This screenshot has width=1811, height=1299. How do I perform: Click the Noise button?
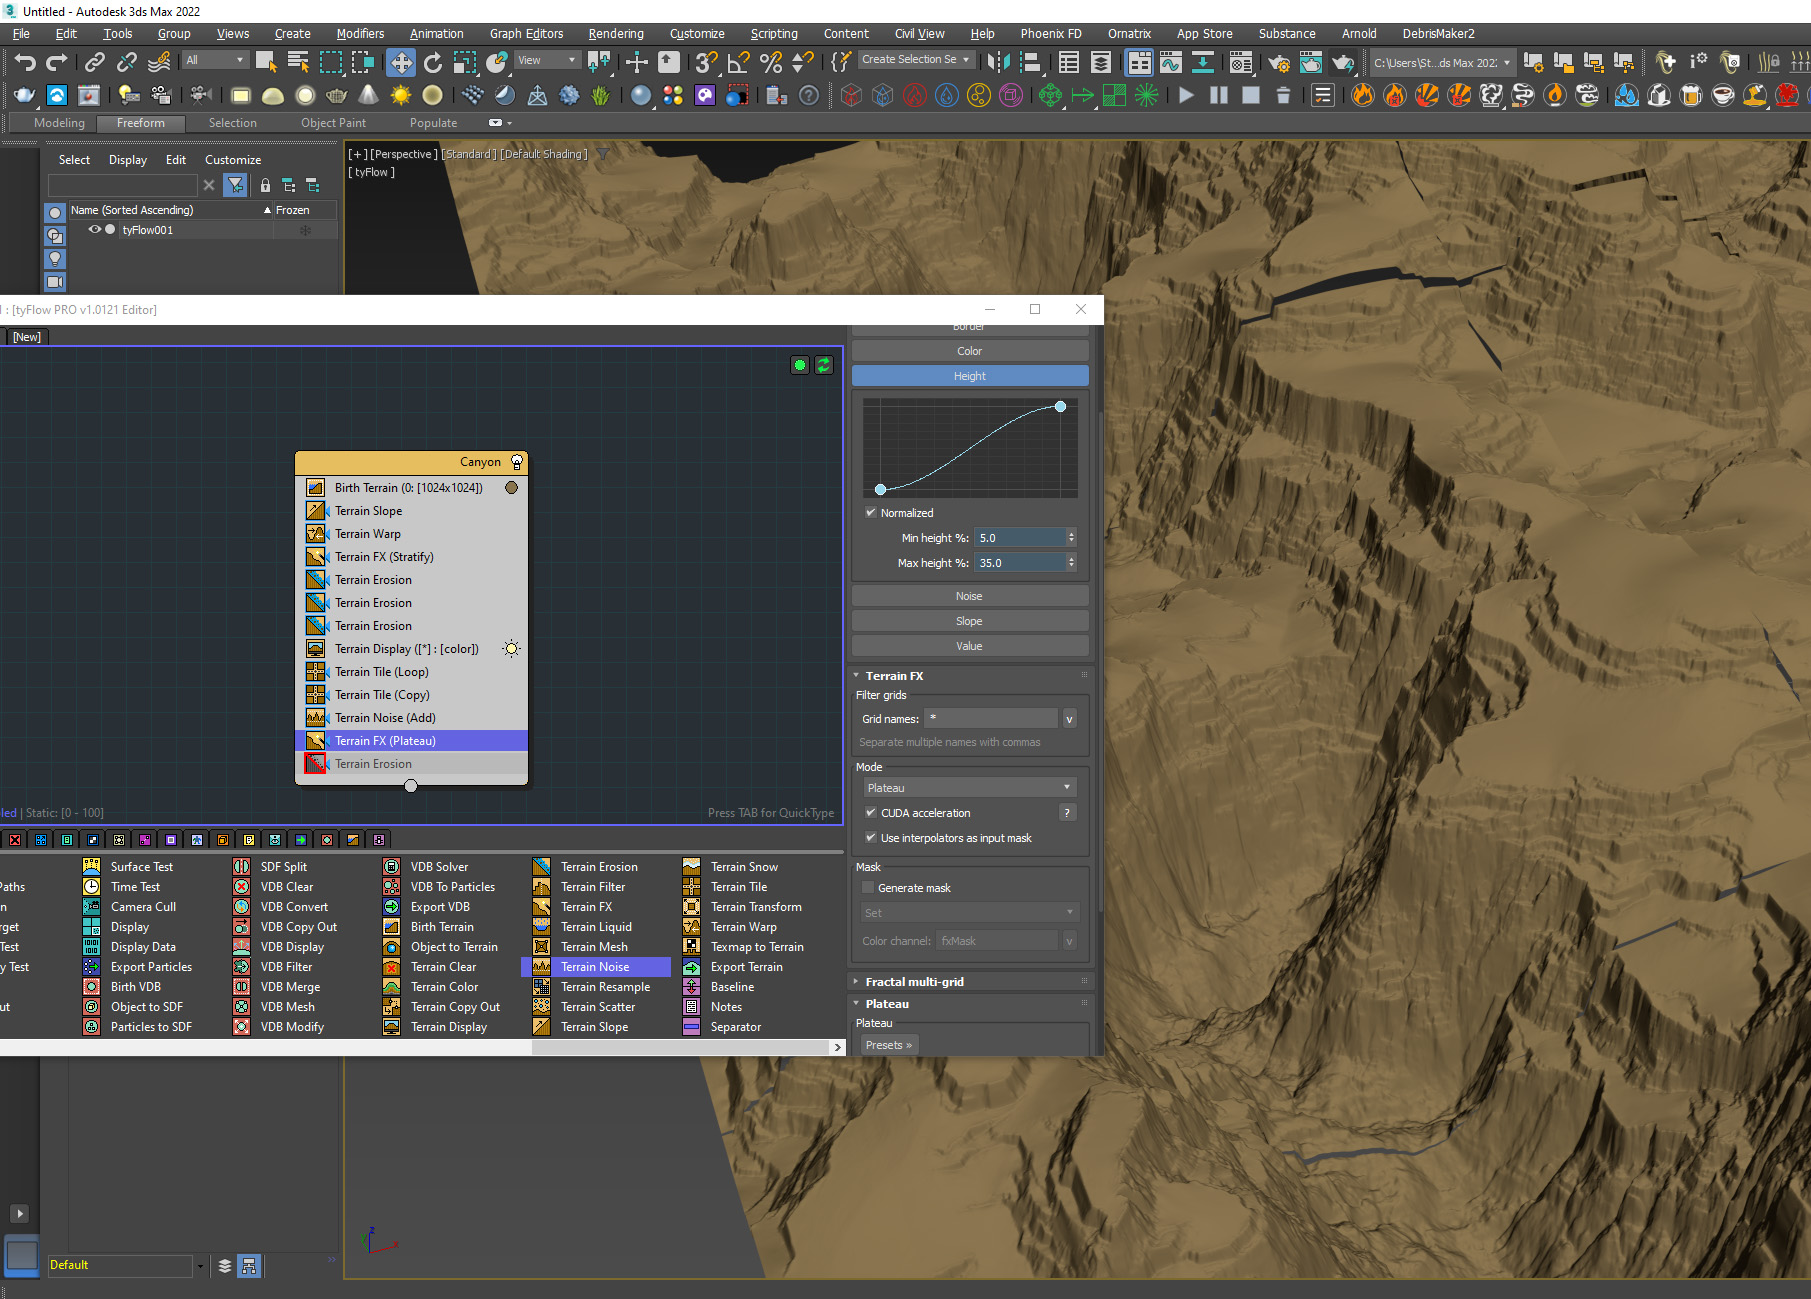point(969,596)
